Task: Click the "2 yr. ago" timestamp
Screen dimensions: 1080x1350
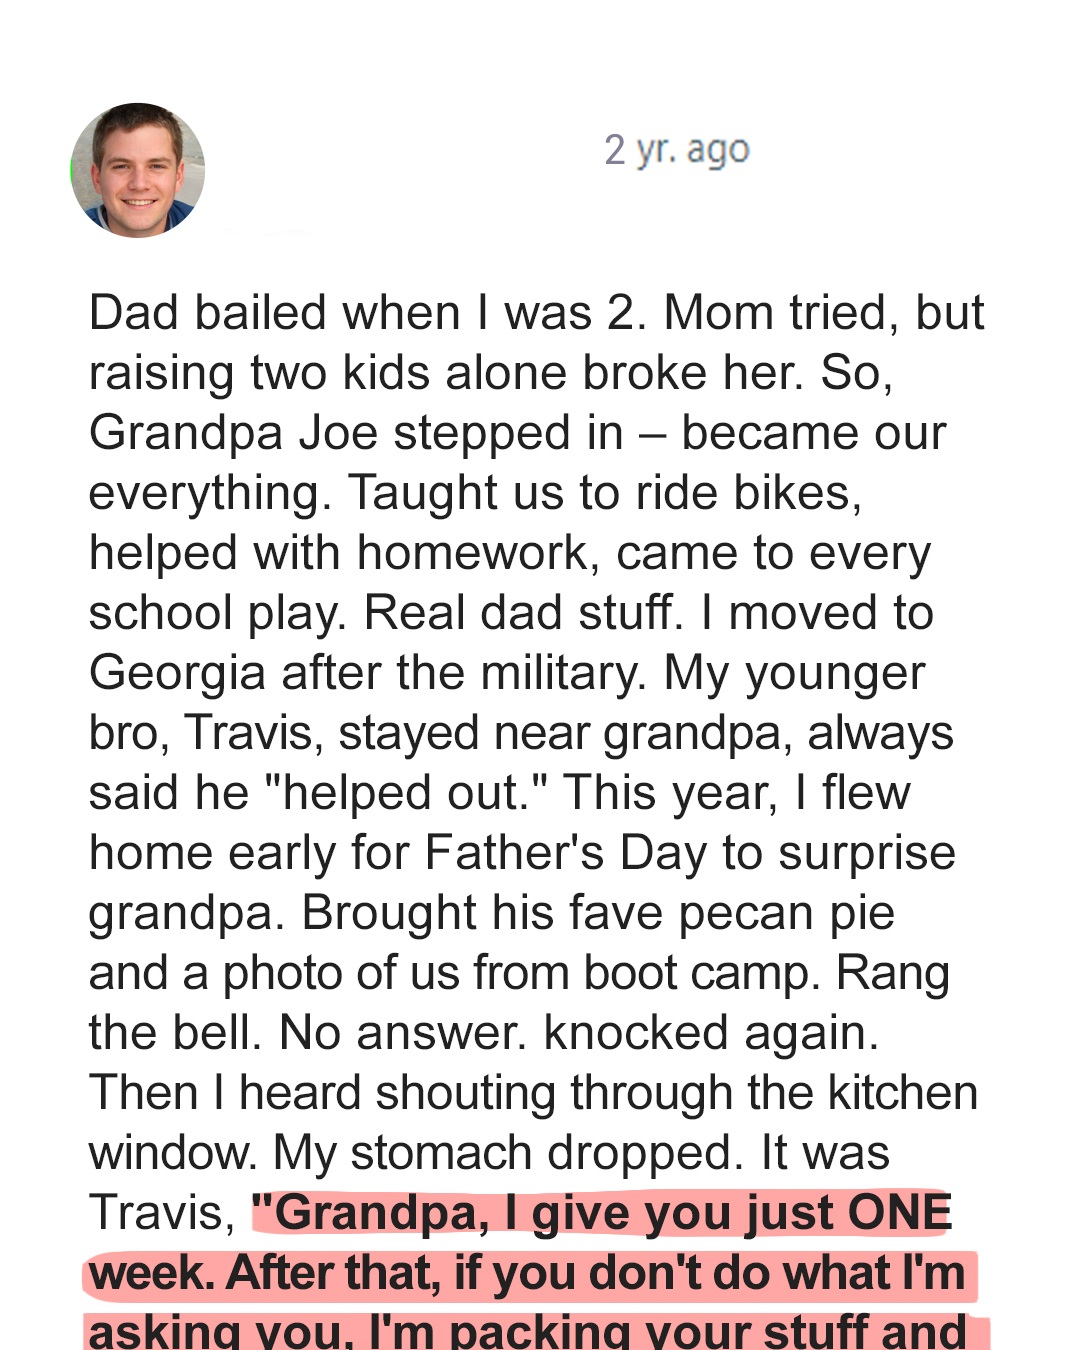Action: pyautogui.click(x=676, y=150)
